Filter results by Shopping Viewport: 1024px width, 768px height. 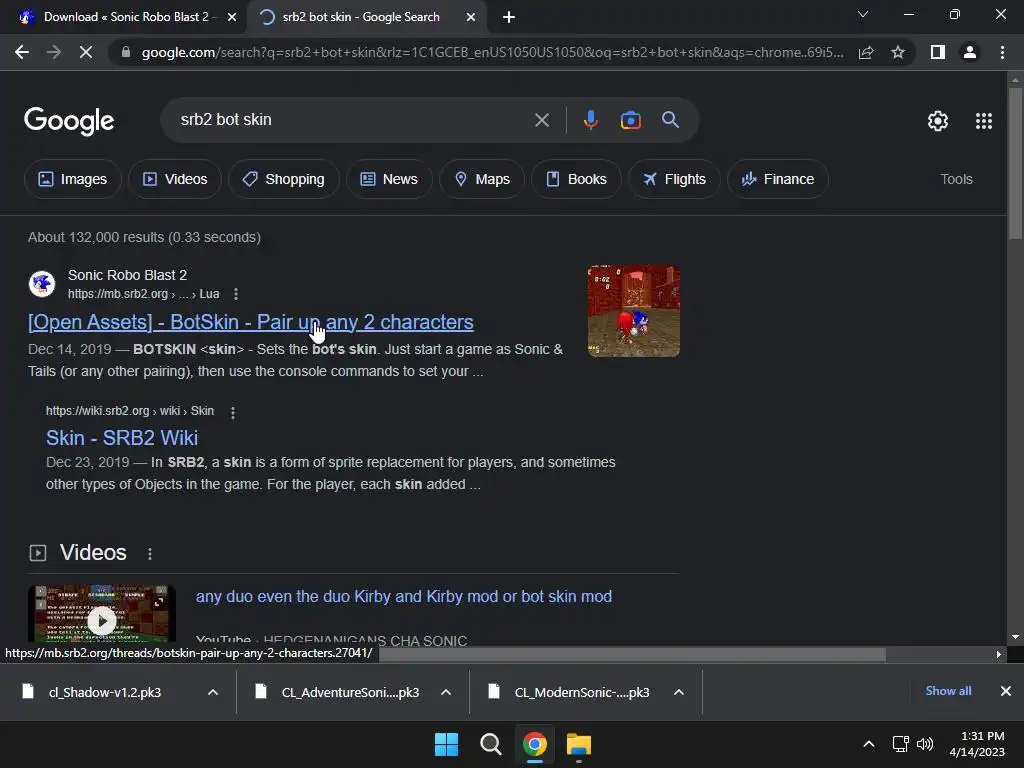pos(283,179)
